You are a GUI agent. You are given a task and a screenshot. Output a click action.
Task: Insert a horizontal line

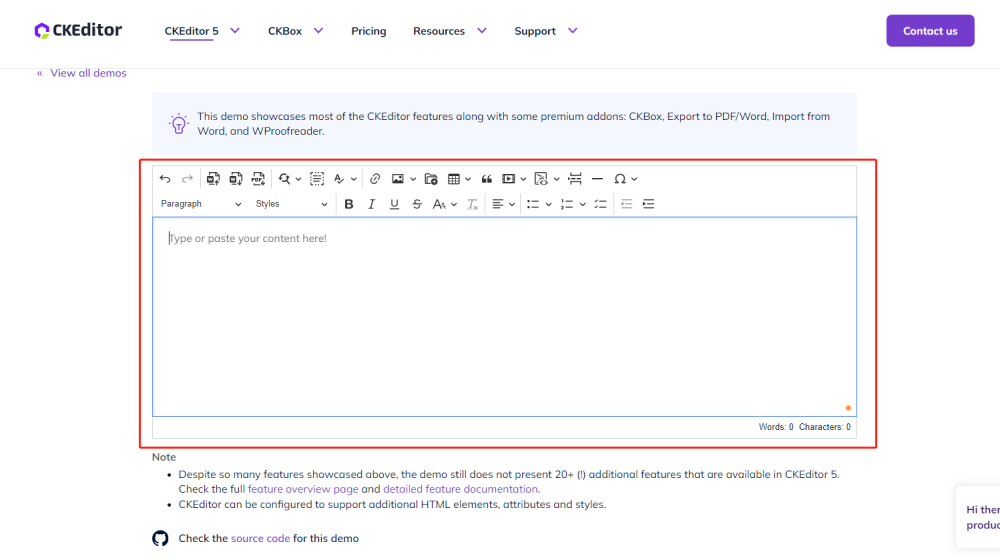click(x=598, y=179)
